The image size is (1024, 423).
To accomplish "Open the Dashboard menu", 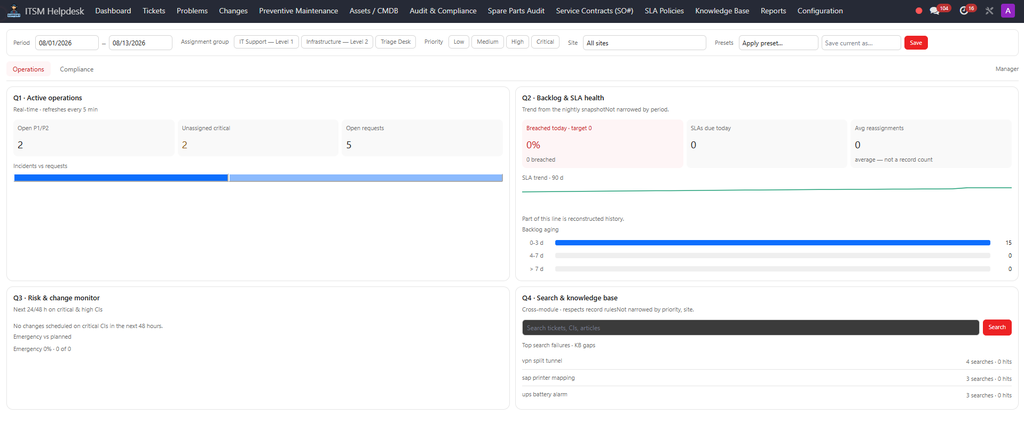I will [113, 10].
